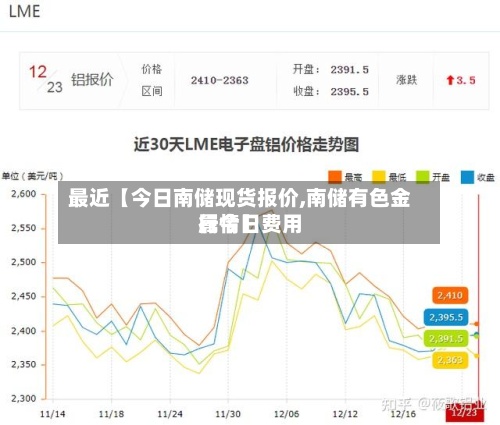Image resolution: width=500 pixels, height=425 pixels.
Task: Toggle the yellow 最低 legend swatch
Action: click(379, 177)
